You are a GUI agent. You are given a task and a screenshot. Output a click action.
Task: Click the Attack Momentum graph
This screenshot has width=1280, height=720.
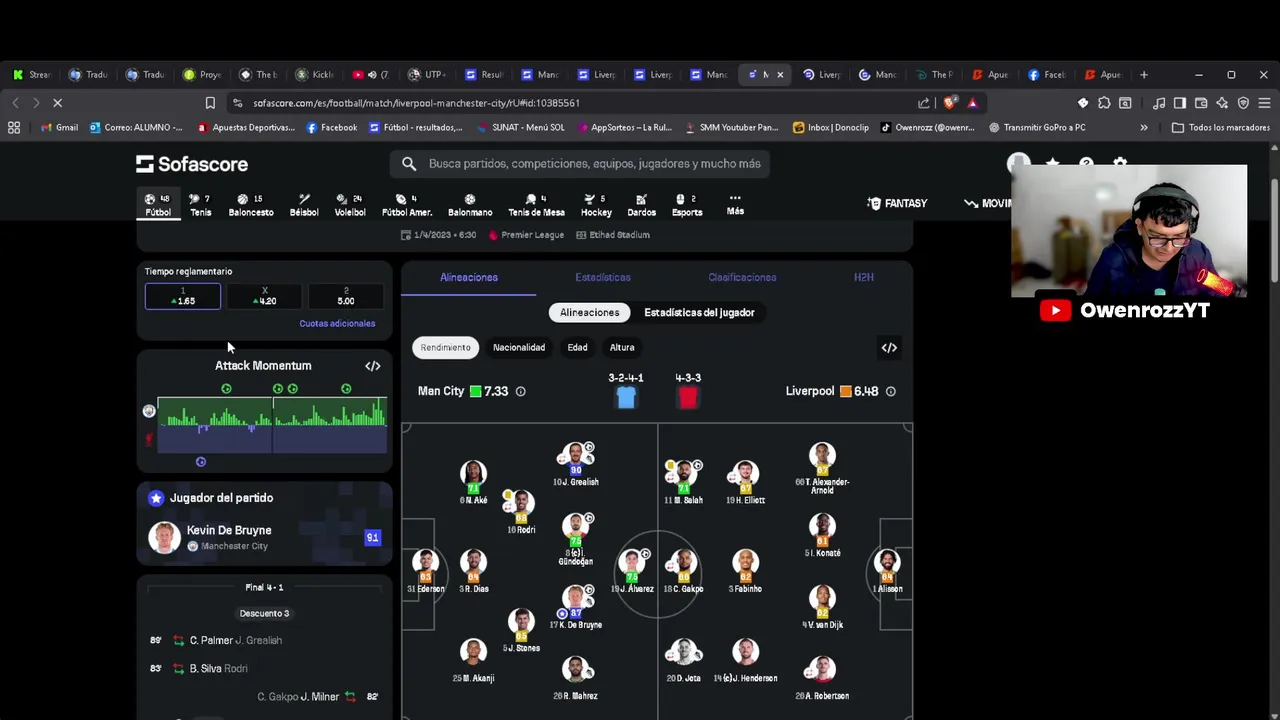point(271,425)
